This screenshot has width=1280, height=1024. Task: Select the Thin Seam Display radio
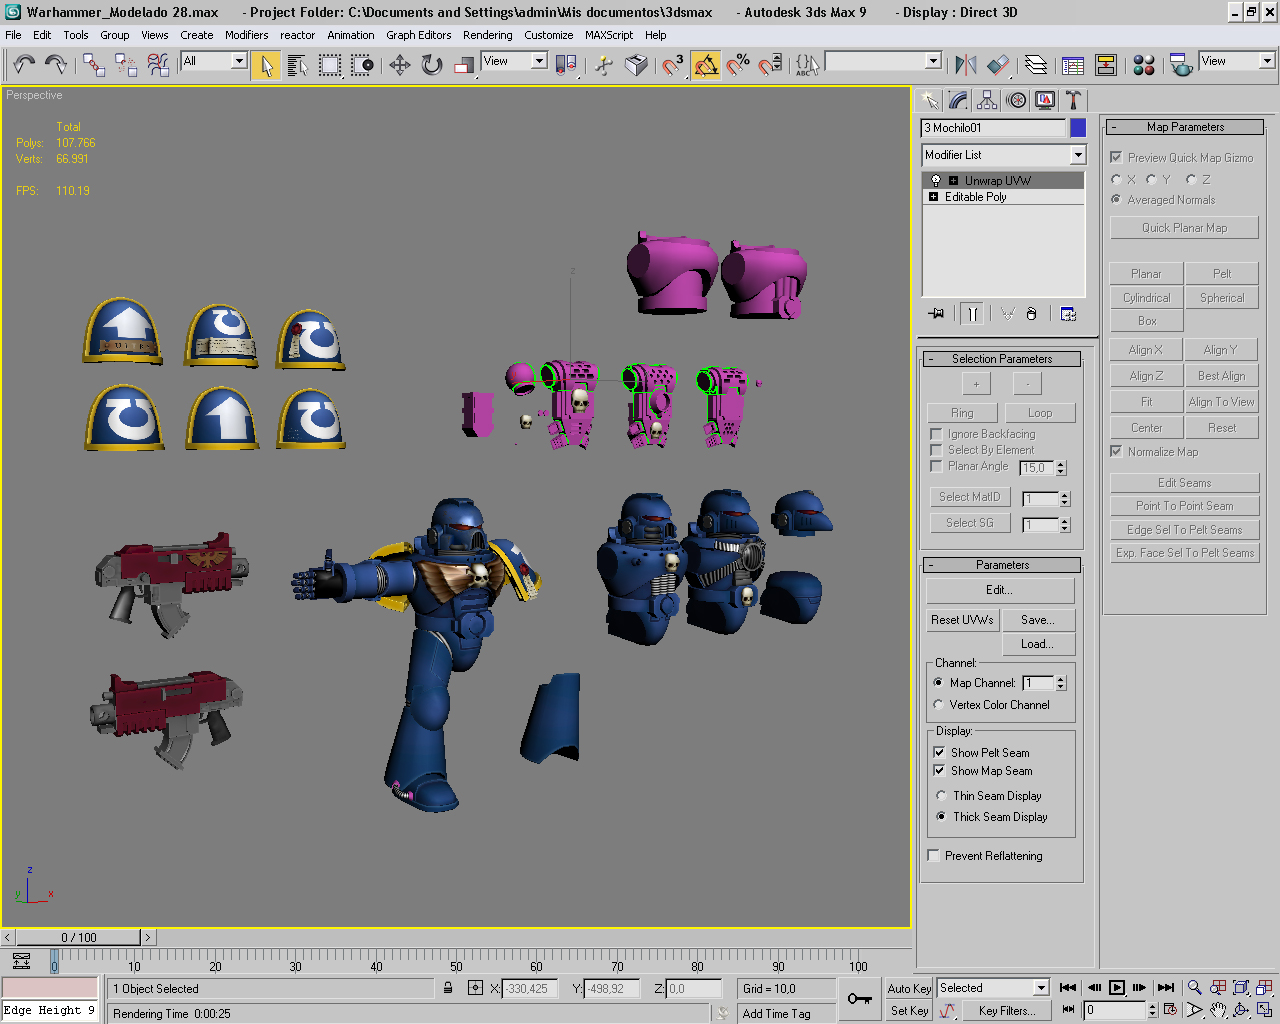point(941,796)
